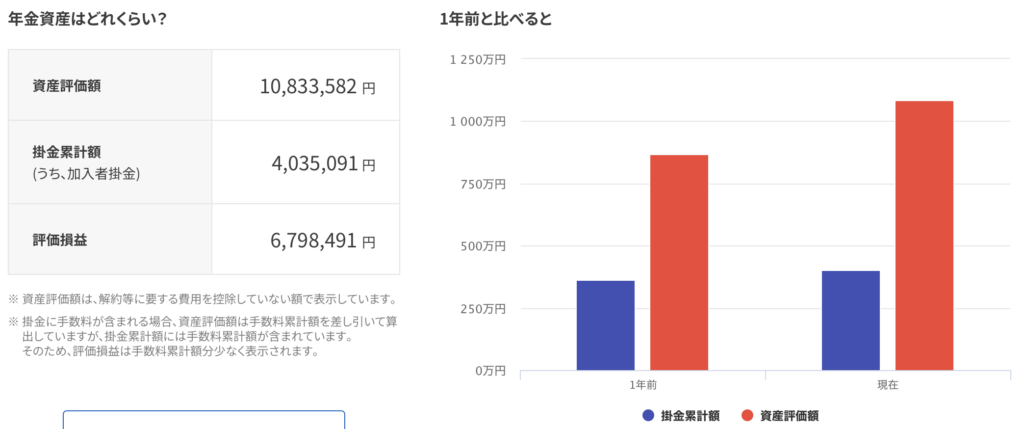Click the 1 000万円 y-axis label

478,121
